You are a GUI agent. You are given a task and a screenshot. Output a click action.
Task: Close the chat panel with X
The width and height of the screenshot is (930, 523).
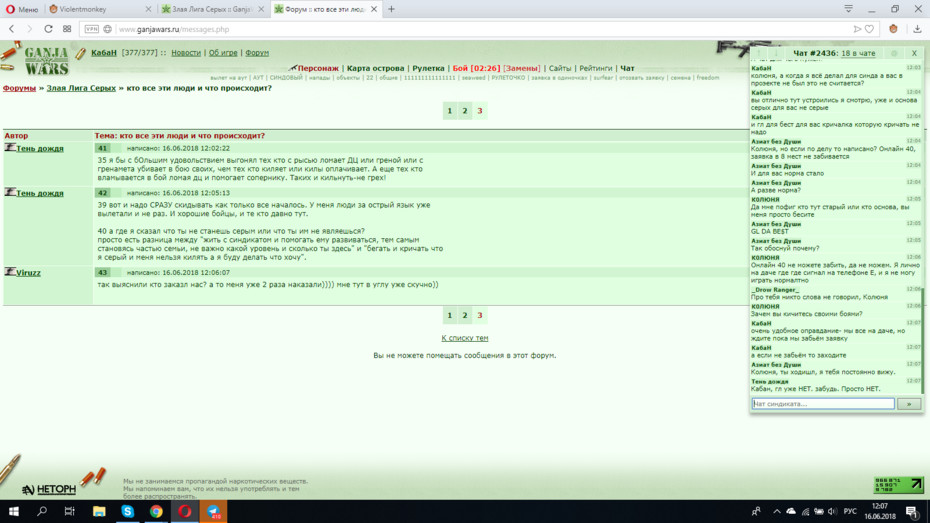coord(914,53)
